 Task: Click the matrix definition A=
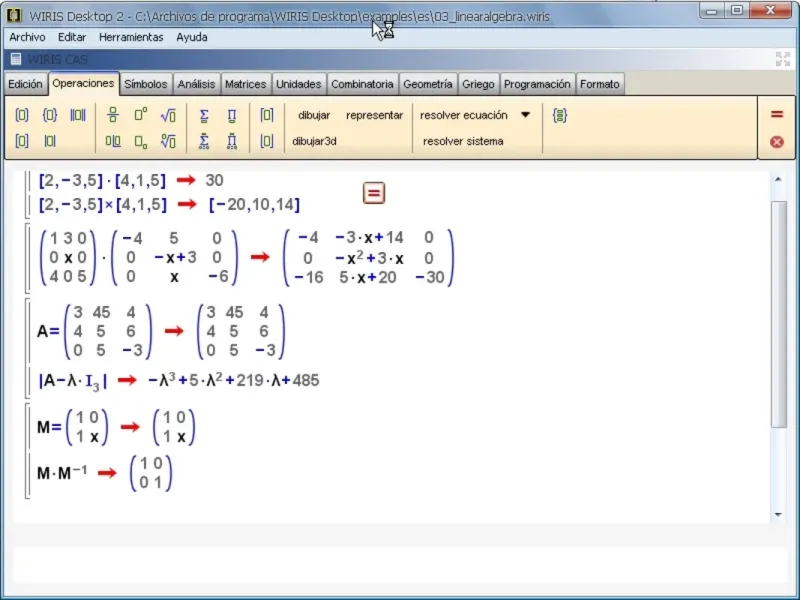94,331
